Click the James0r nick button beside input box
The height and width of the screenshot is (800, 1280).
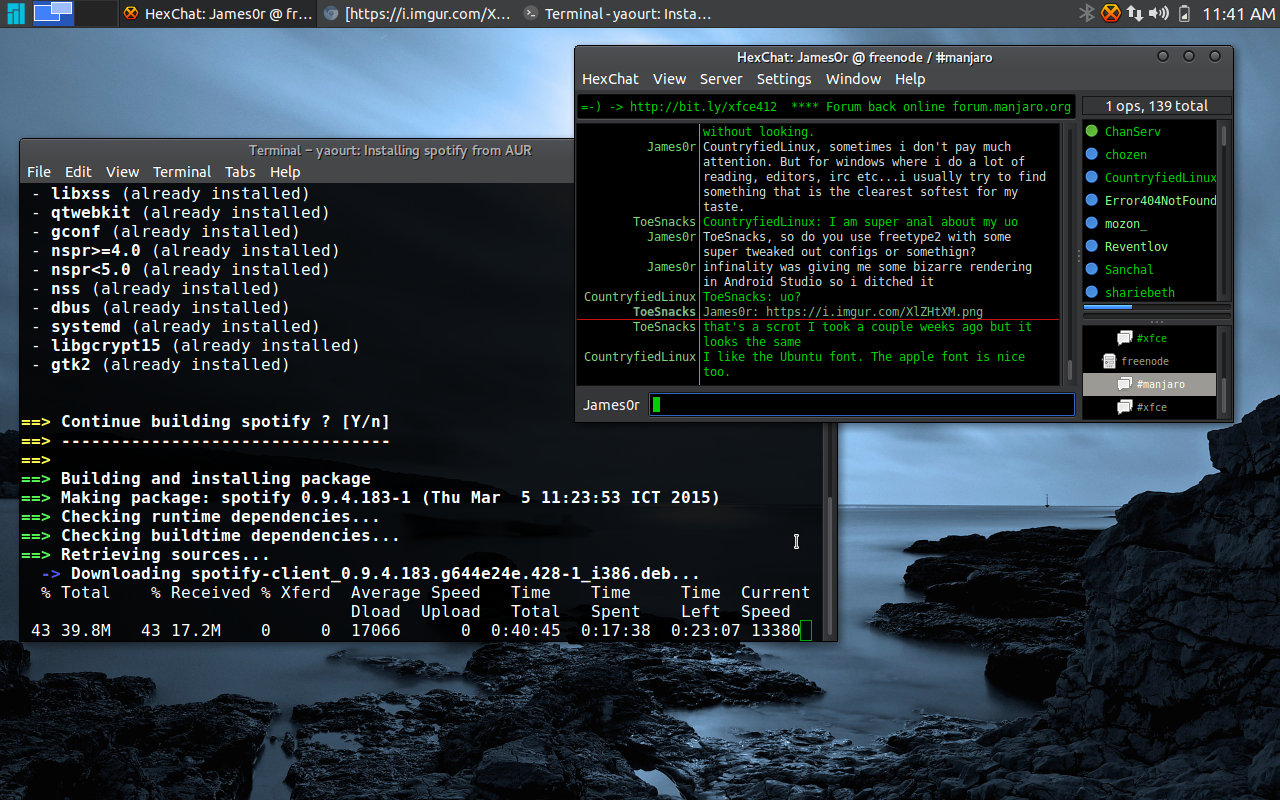coord(611,405)
